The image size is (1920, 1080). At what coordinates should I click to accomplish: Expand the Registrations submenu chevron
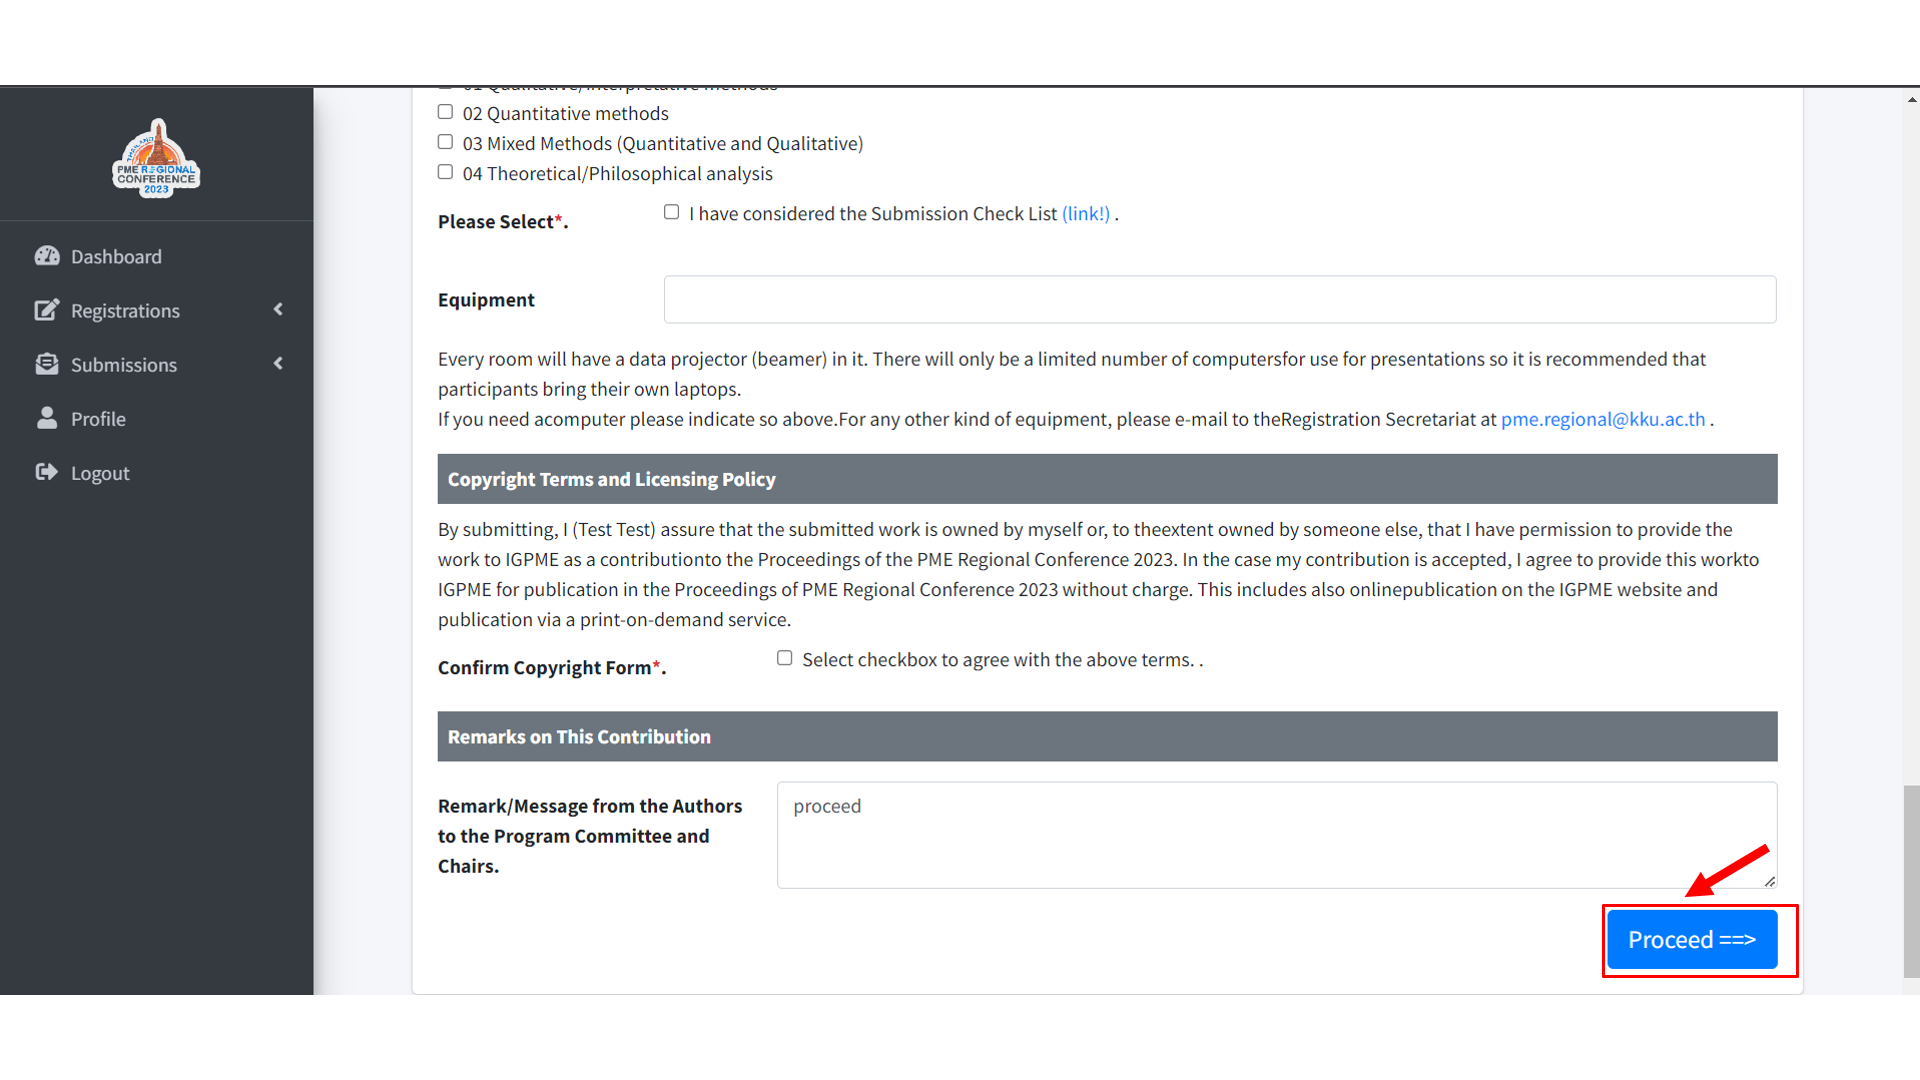[278, 310]
